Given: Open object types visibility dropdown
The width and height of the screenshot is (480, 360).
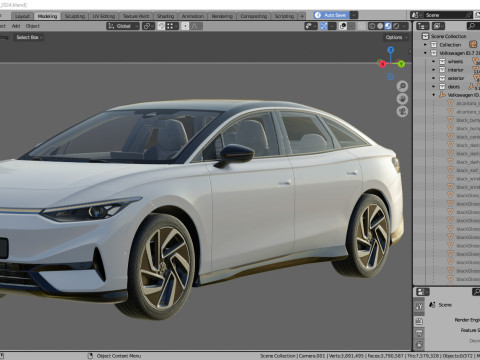Looking at the screenshot, I should (x=311, y=26).
